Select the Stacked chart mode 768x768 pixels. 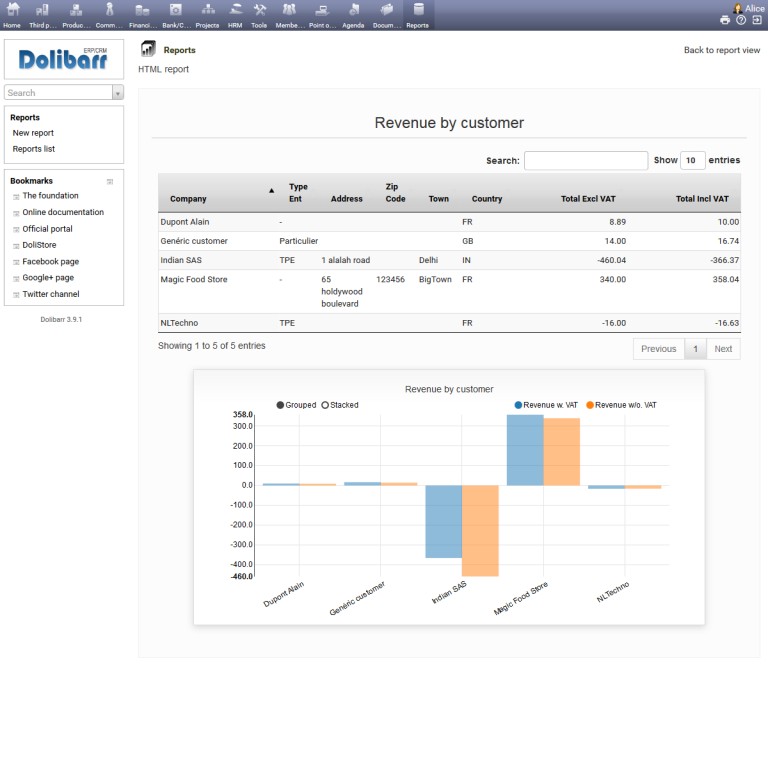point(340,405)
